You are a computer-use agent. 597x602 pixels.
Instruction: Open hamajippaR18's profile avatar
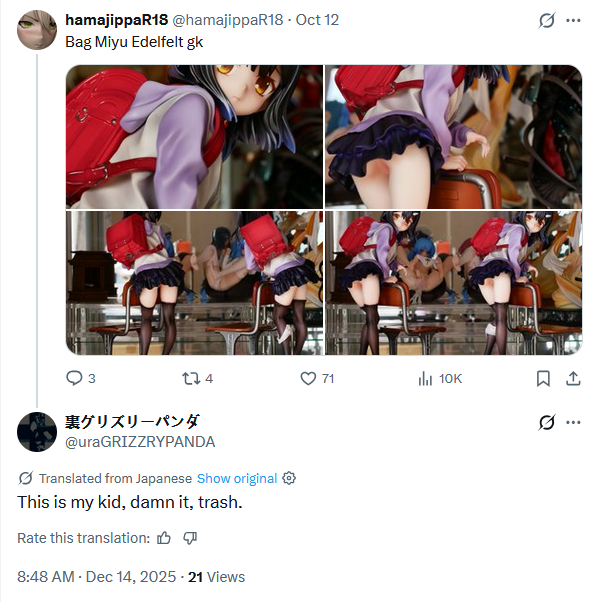pos(37,30)
